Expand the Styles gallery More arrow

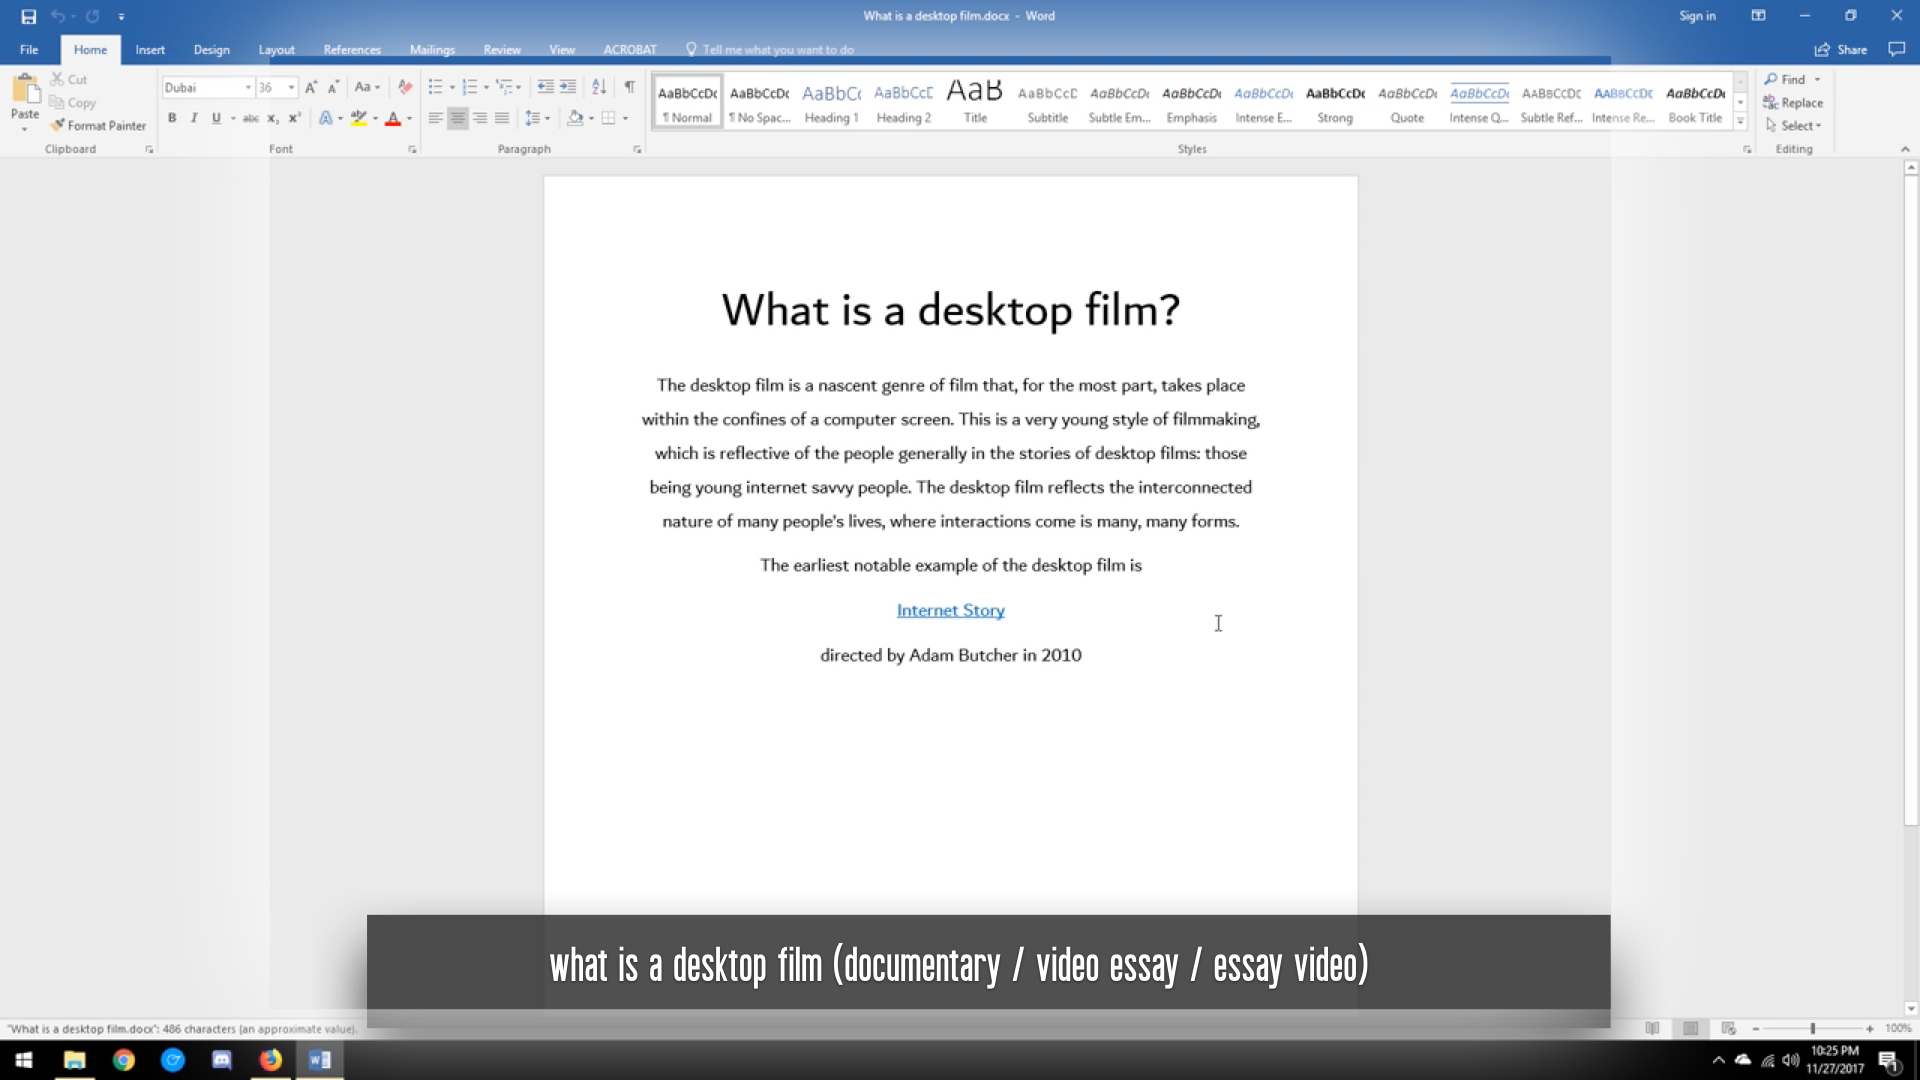point(1740,122)
